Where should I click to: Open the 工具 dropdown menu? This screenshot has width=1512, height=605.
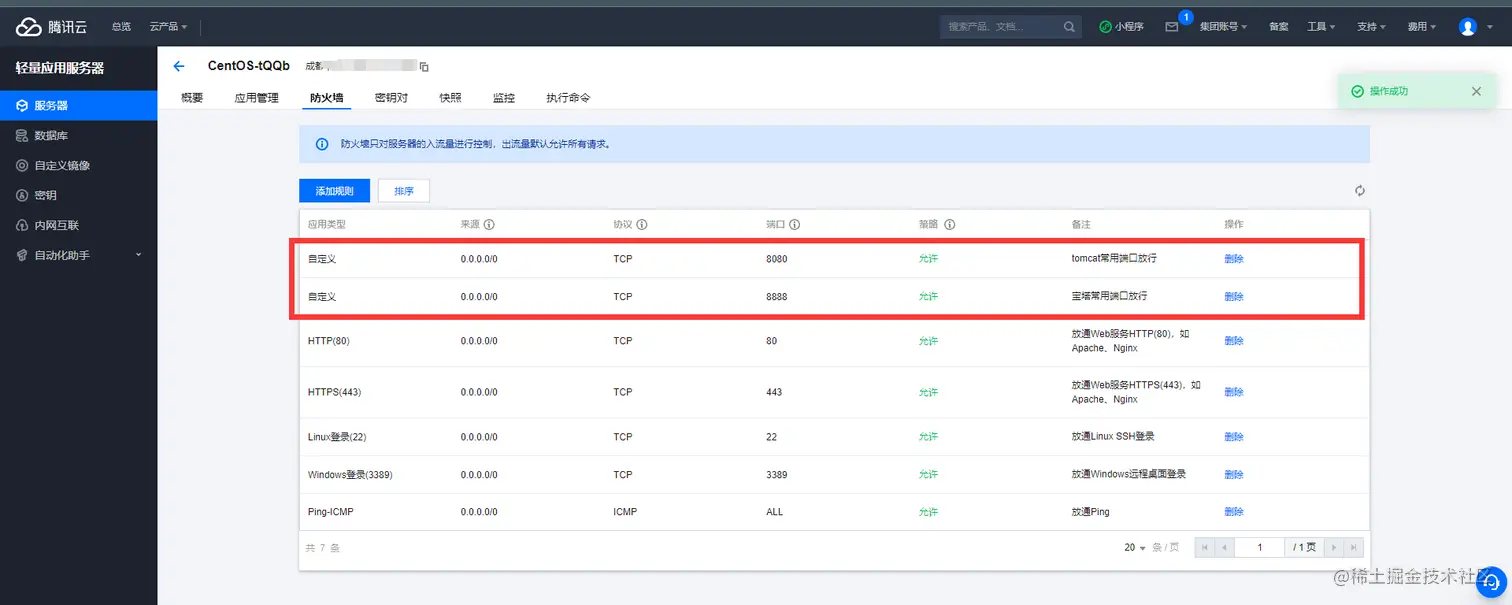click(1321, 27)
